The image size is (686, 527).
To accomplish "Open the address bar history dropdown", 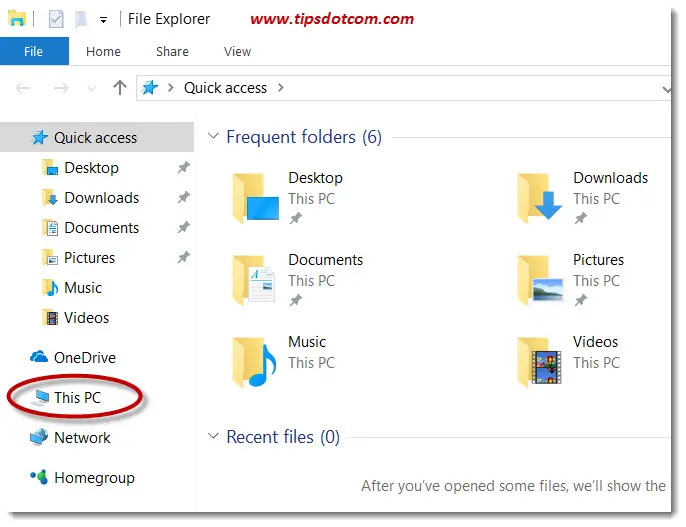I will [666, 90].
